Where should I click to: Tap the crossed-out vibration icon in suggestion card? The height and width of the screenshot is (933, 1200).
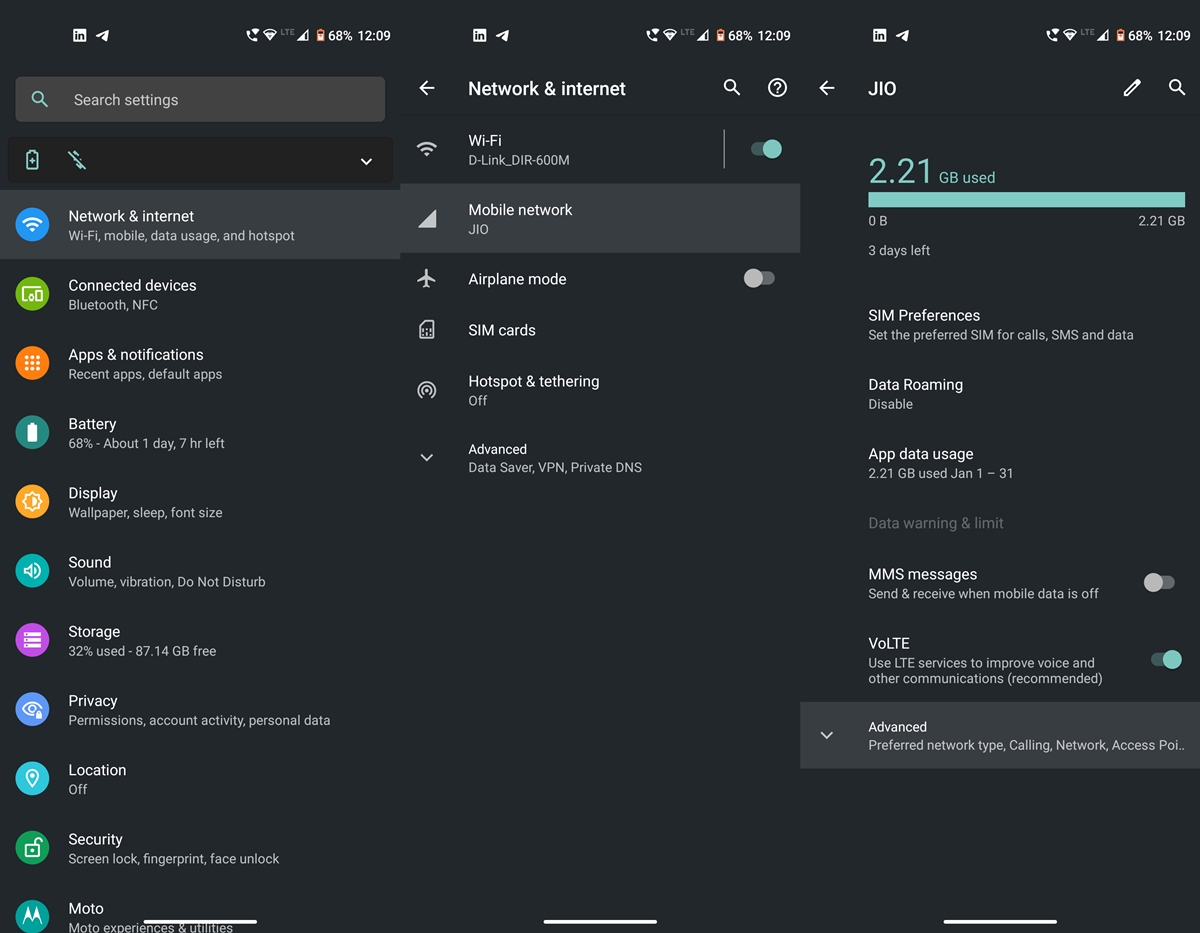point(76,160)
